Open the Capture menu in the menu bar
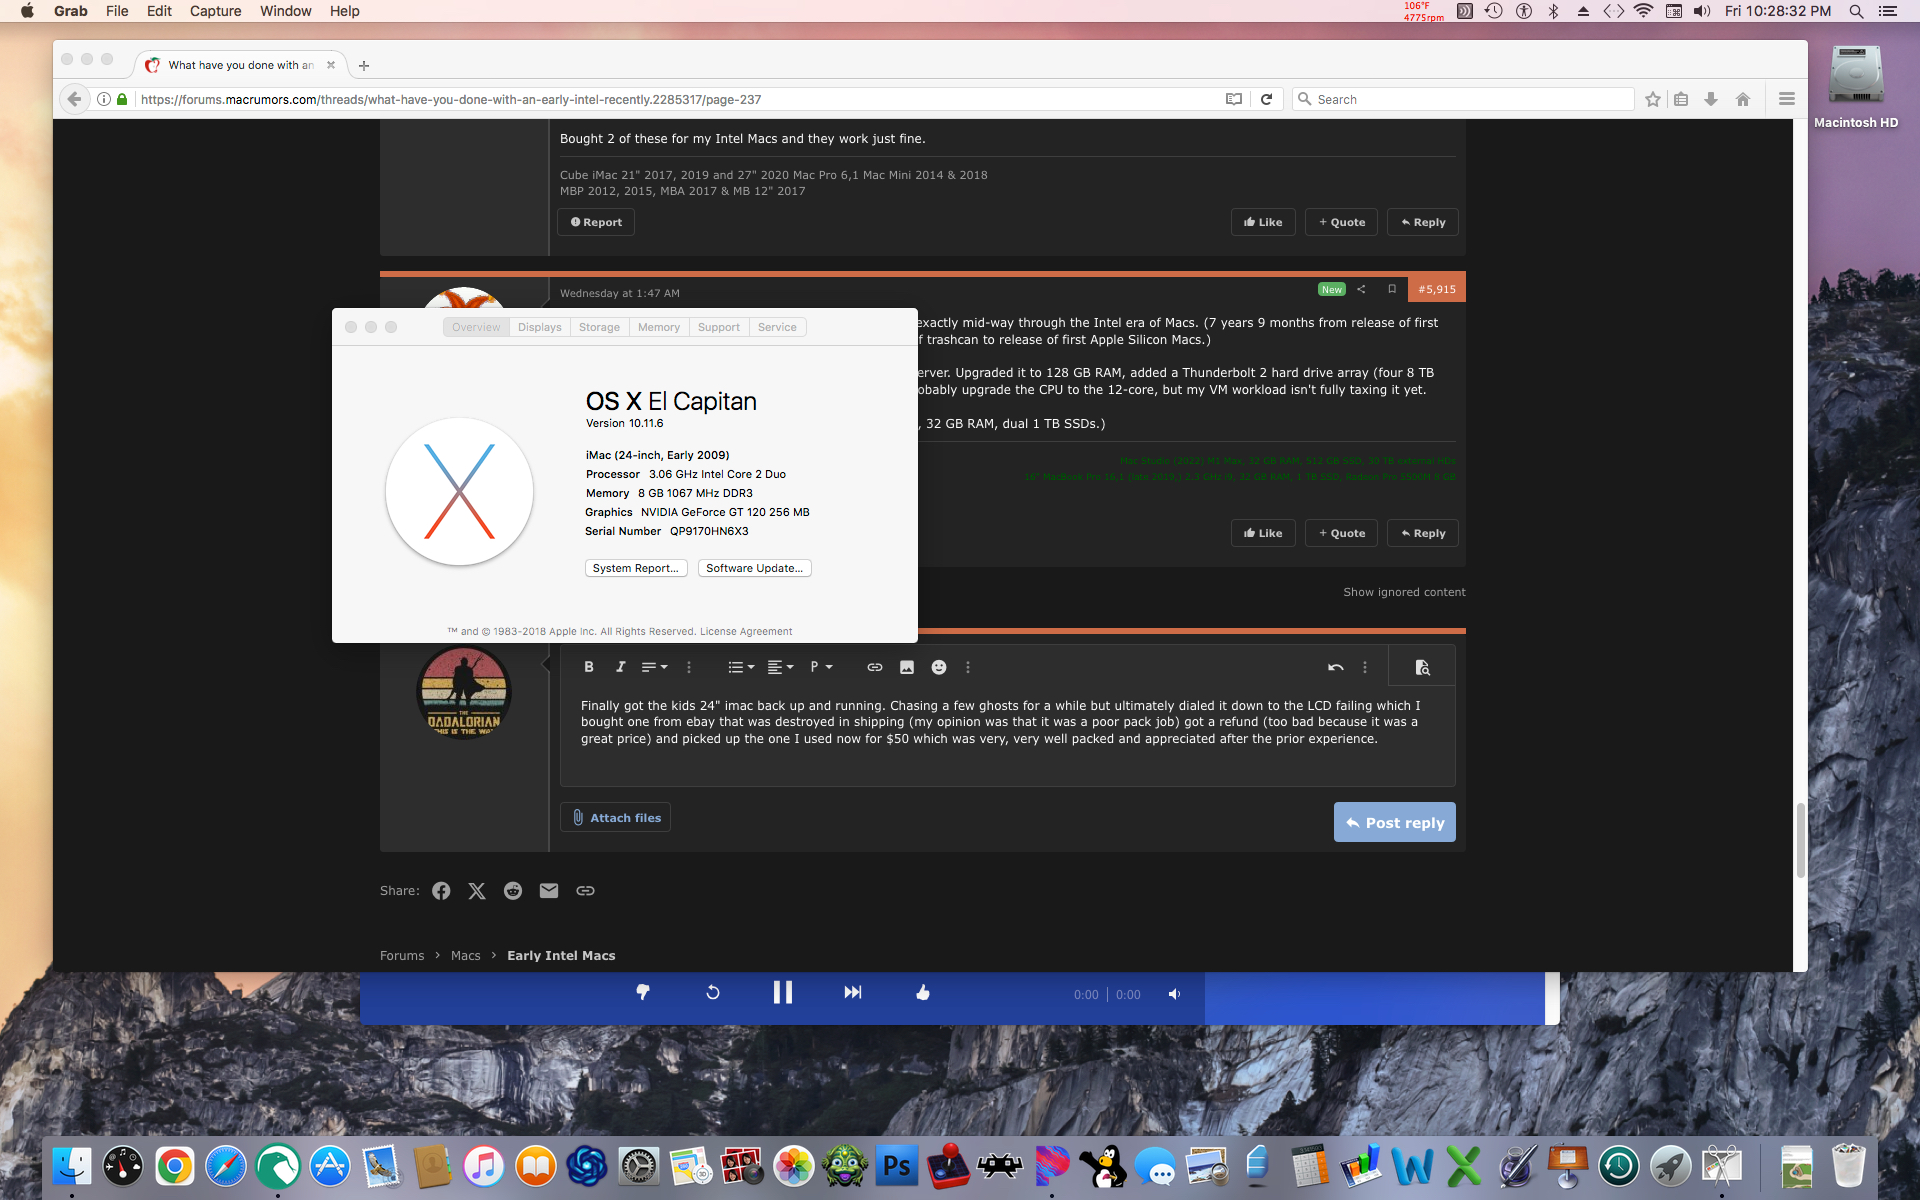The width and height of the screenshot is (1920, 1200). point(215,11)
